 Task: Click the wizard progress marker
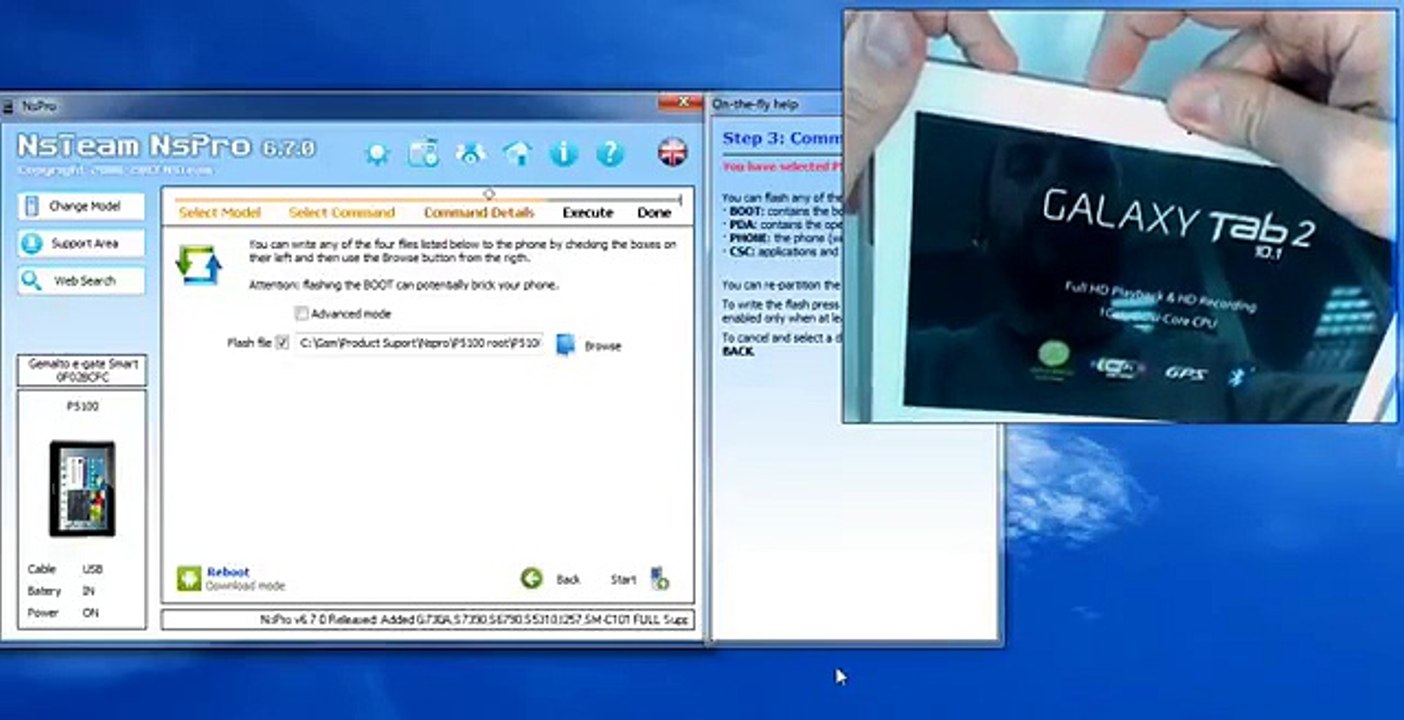click(489, 194)
